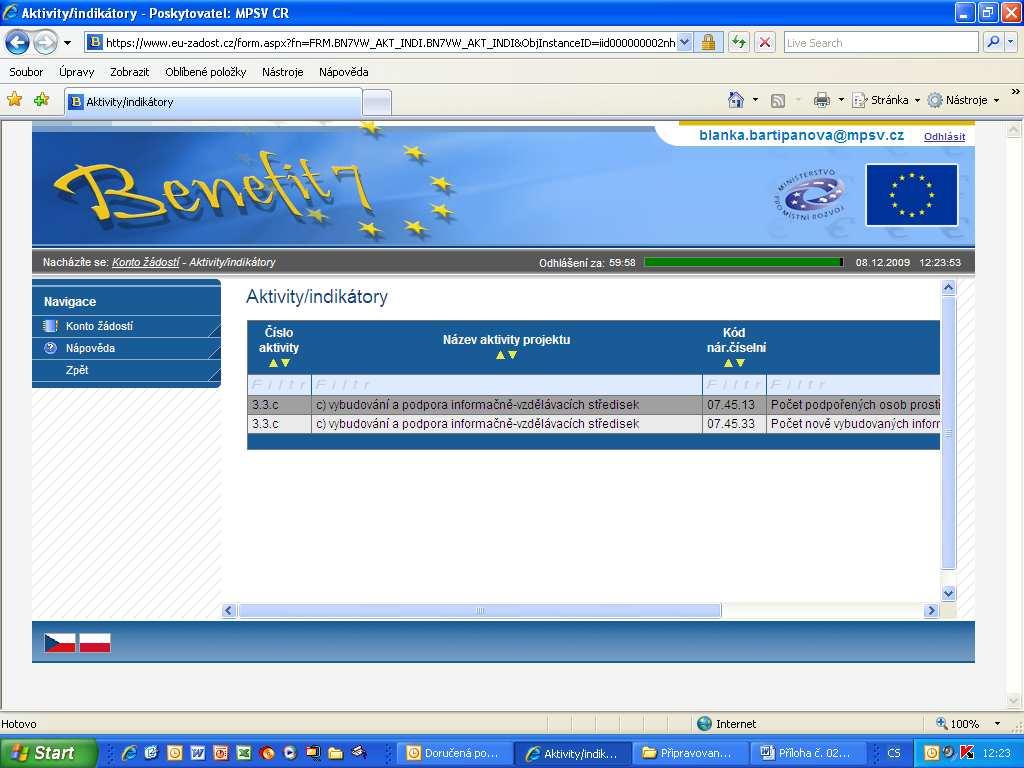Expand the Print dropdown arrow
This screenshot has width=1024, height=768.
coord(840,100)
